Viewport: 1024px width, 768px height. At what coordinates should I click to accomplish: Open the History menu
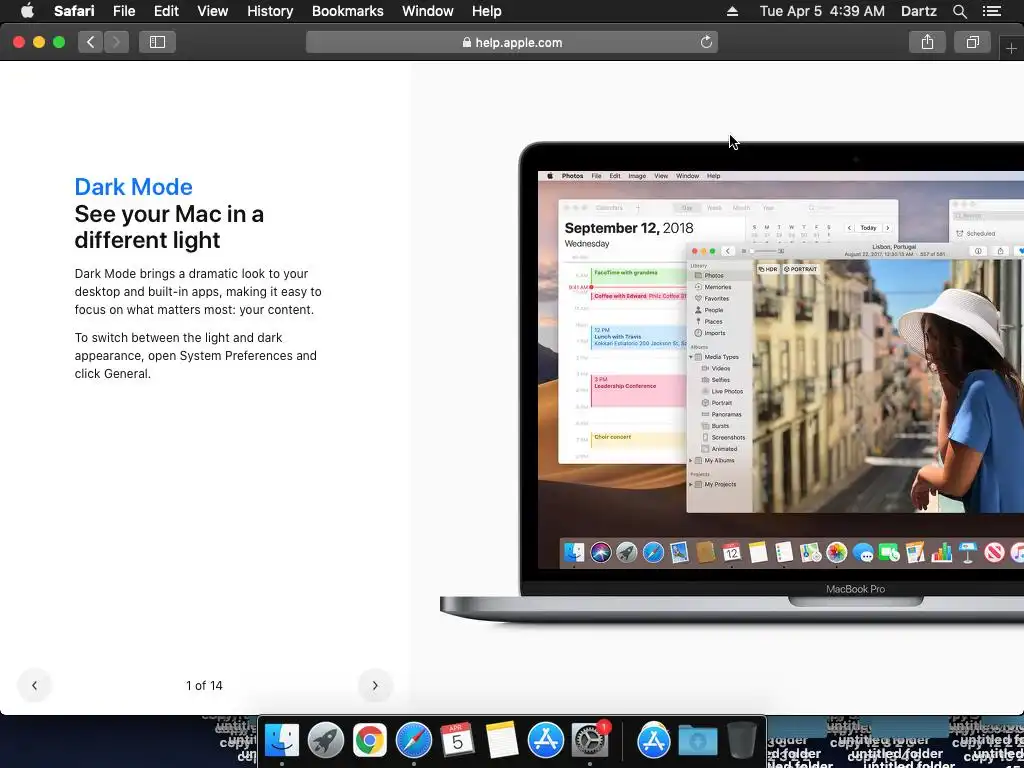tap(270, 11)
